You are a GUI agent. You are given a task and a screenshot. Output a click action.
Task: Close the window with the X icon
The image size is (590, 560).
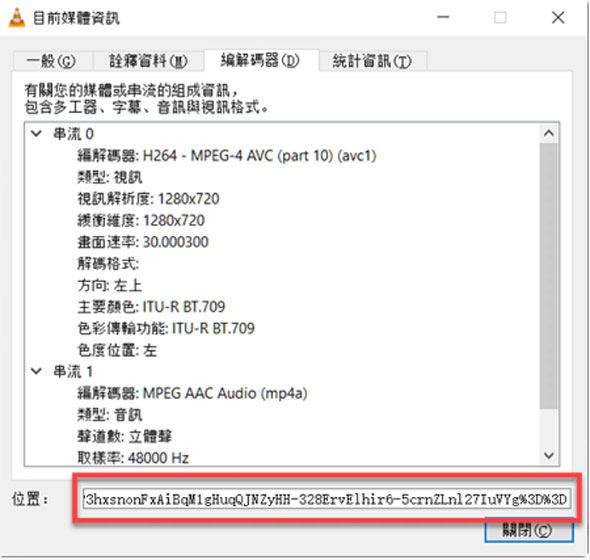tap(558, 17)
